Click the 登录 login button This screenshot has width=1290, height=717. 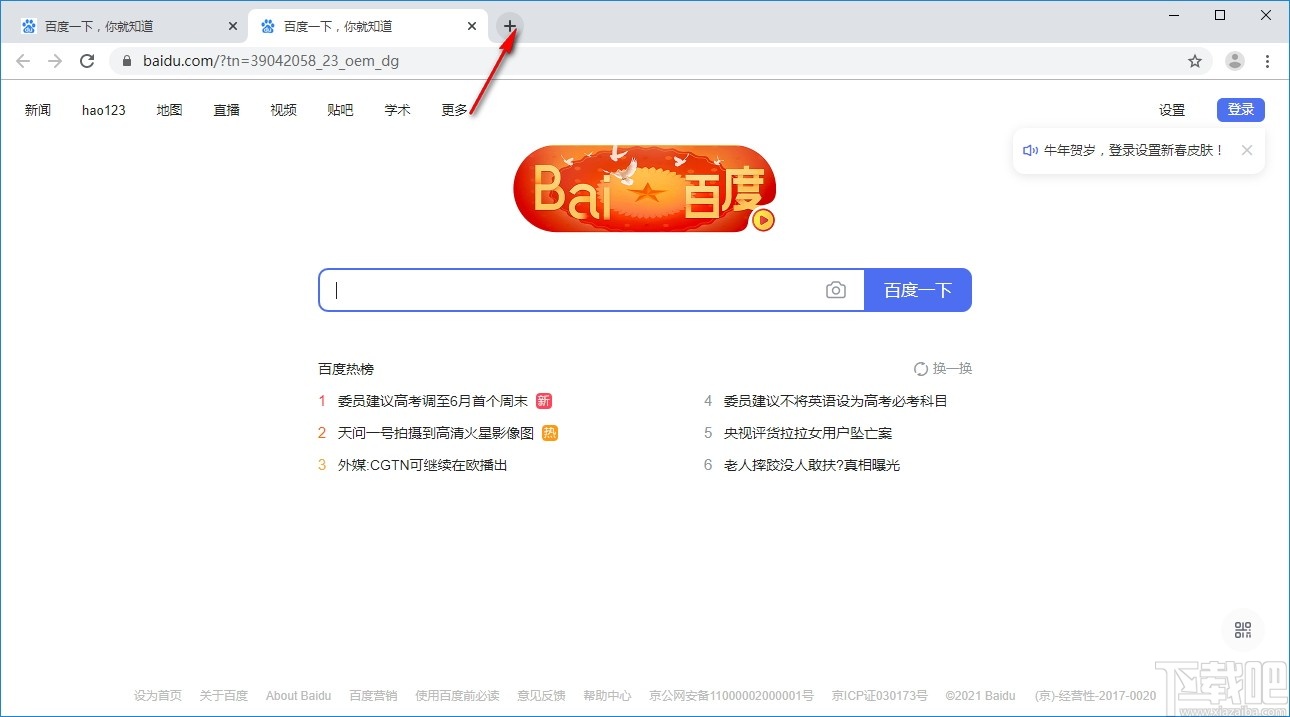tap(1240, 110)
